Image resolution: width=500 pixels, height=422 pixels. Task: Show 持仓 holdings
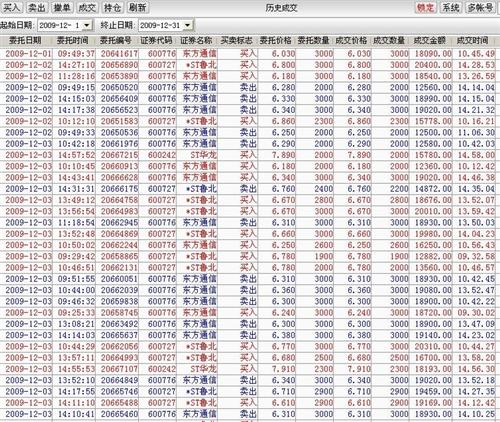point(112,7)
